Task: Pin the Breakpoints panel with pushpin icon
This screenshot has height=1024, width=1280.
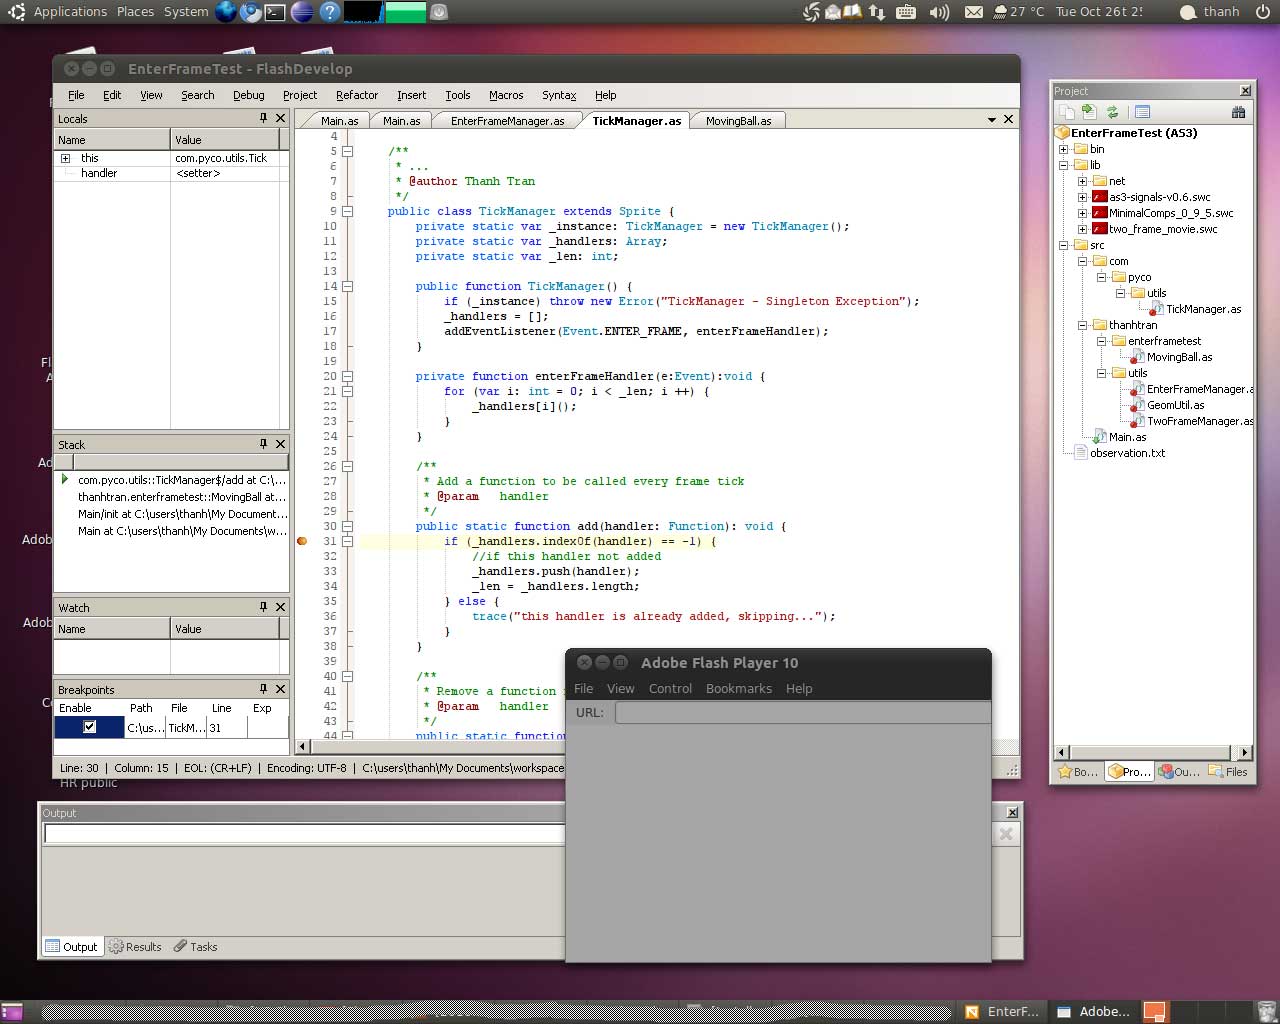Action: tap(263, 689)
